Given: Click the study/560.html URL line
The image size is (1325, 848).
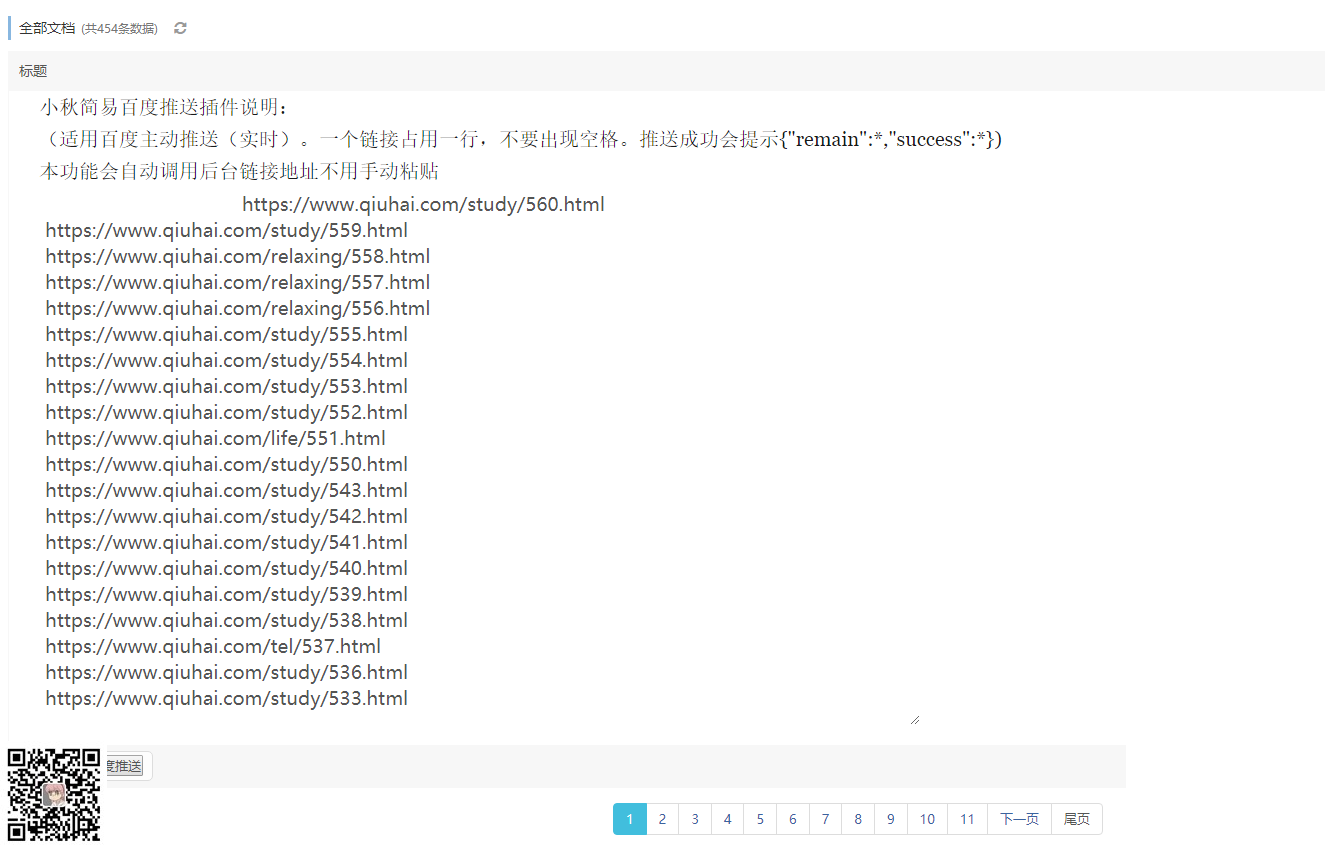Looking at the screenshot, I should pos(423,205).
